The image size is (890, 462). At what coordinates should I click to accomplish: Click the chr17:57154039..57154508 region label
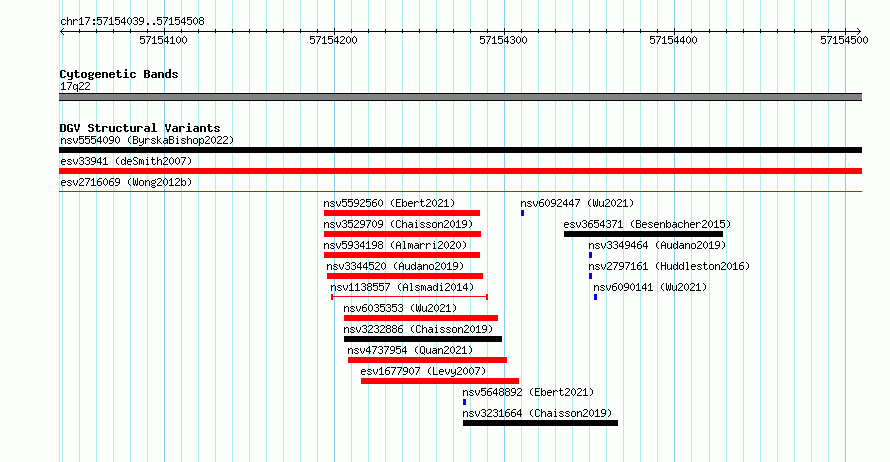click(x=132, y=22)
